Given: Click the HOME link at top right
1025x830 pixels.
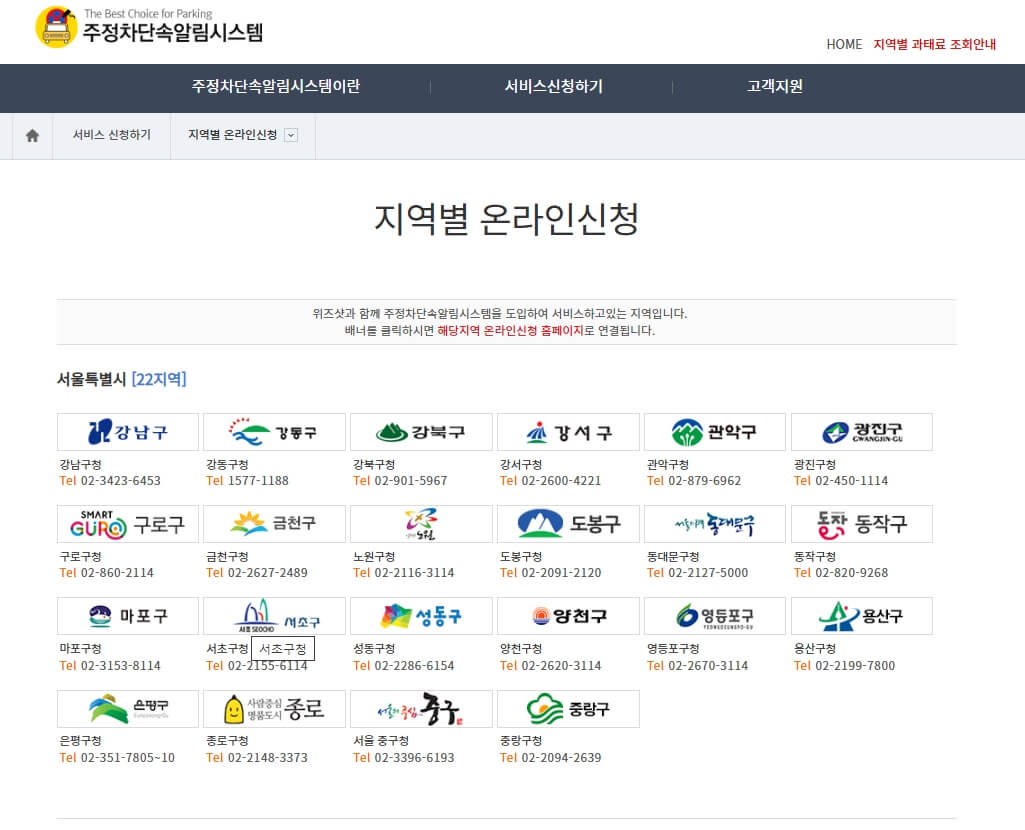Looking at the screenshot, I should pyautogui.click(x=843, y=44).
